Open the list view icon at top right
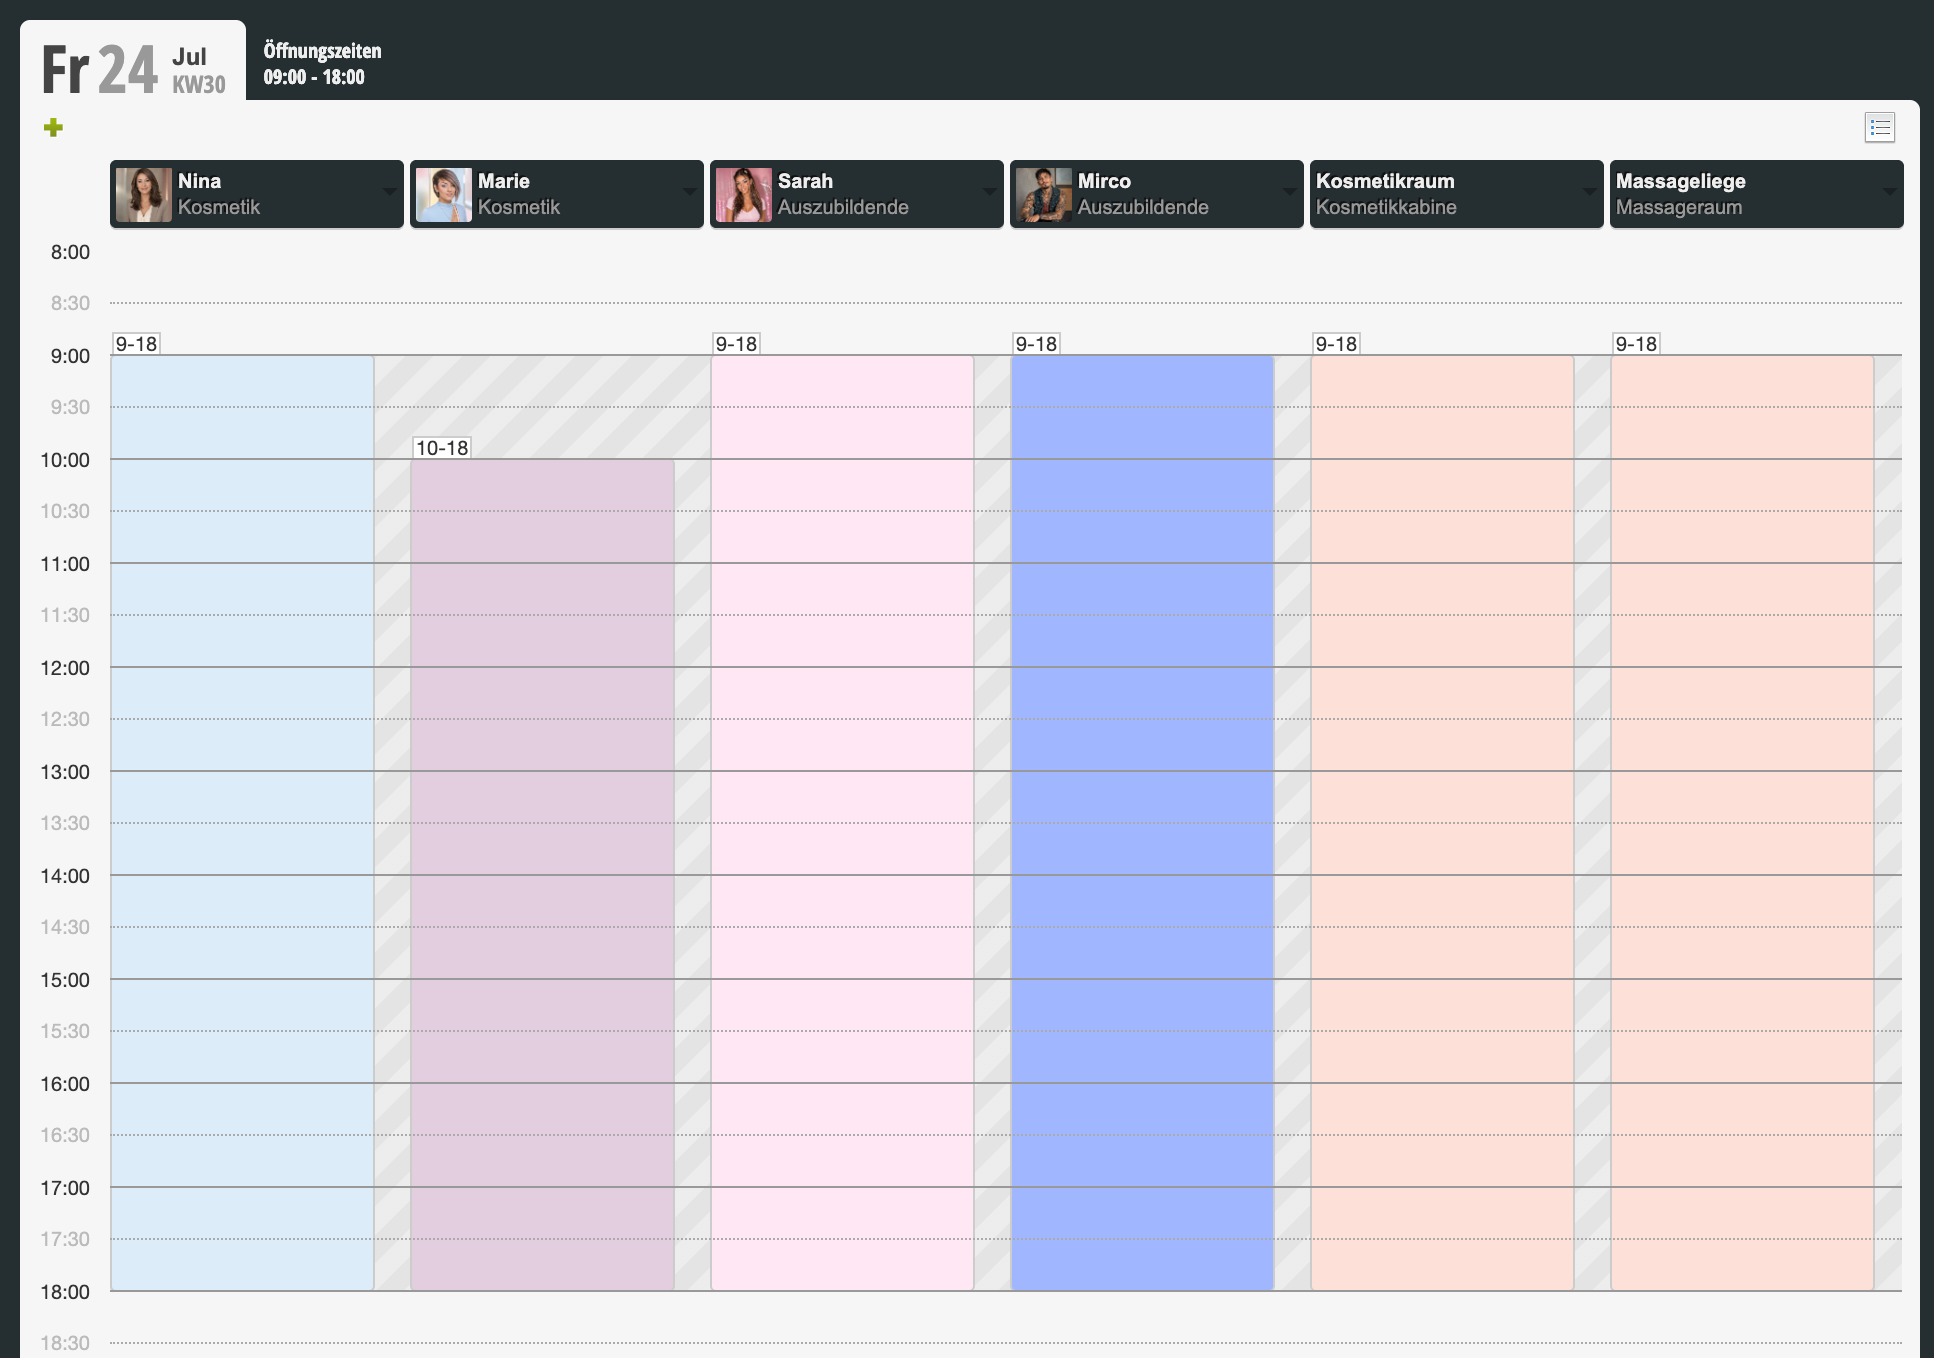Screen dimensions: 1934x1358 [x=1880, y=128]
